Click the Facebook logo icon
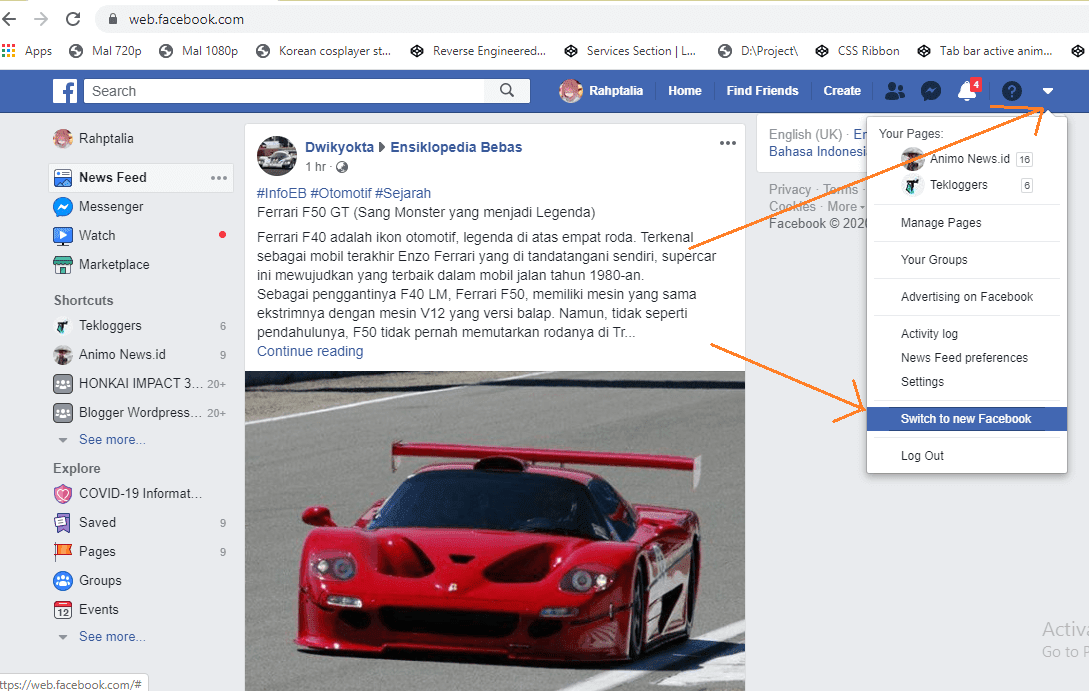This screenshot has width=1089, height=691. (65, 91)
